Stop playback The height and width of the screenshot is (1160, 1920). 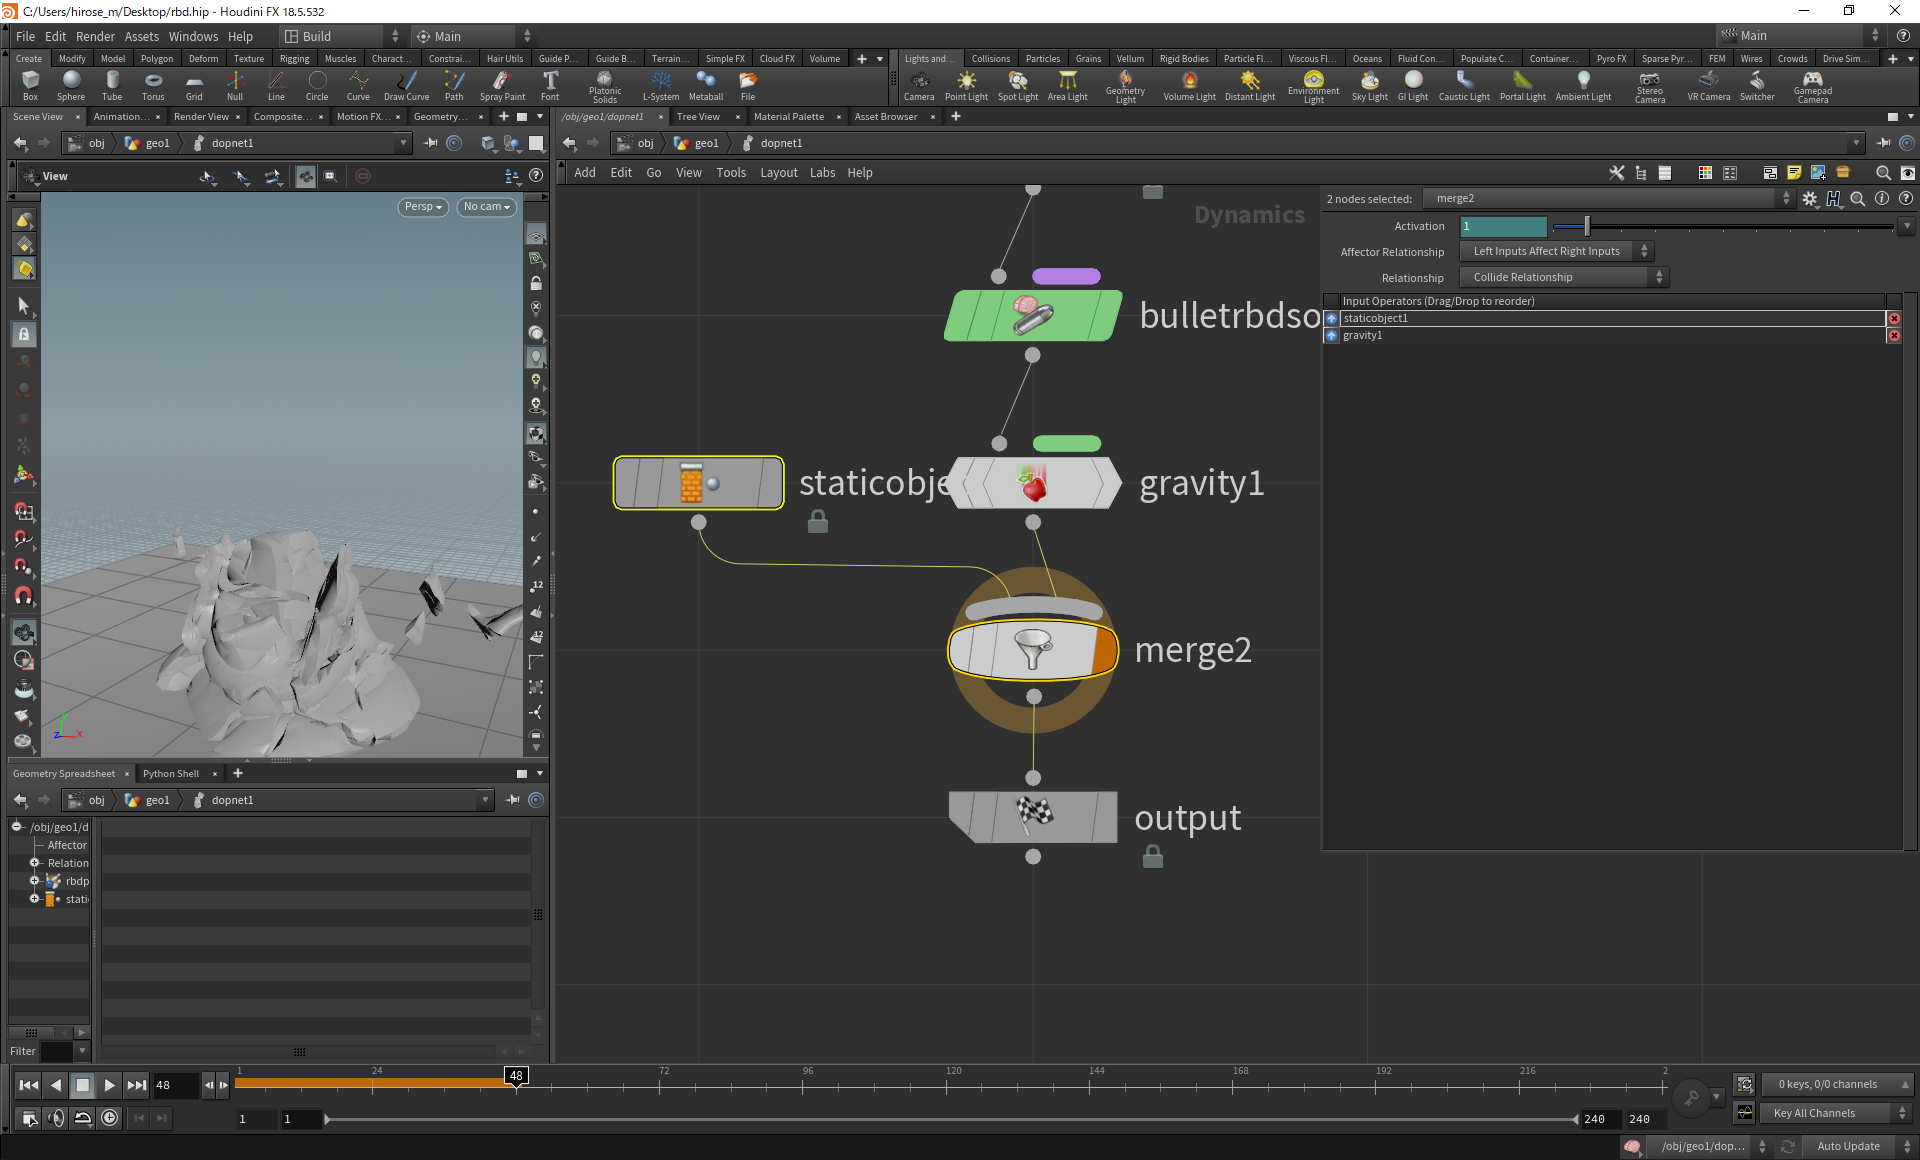[82, 1085]
